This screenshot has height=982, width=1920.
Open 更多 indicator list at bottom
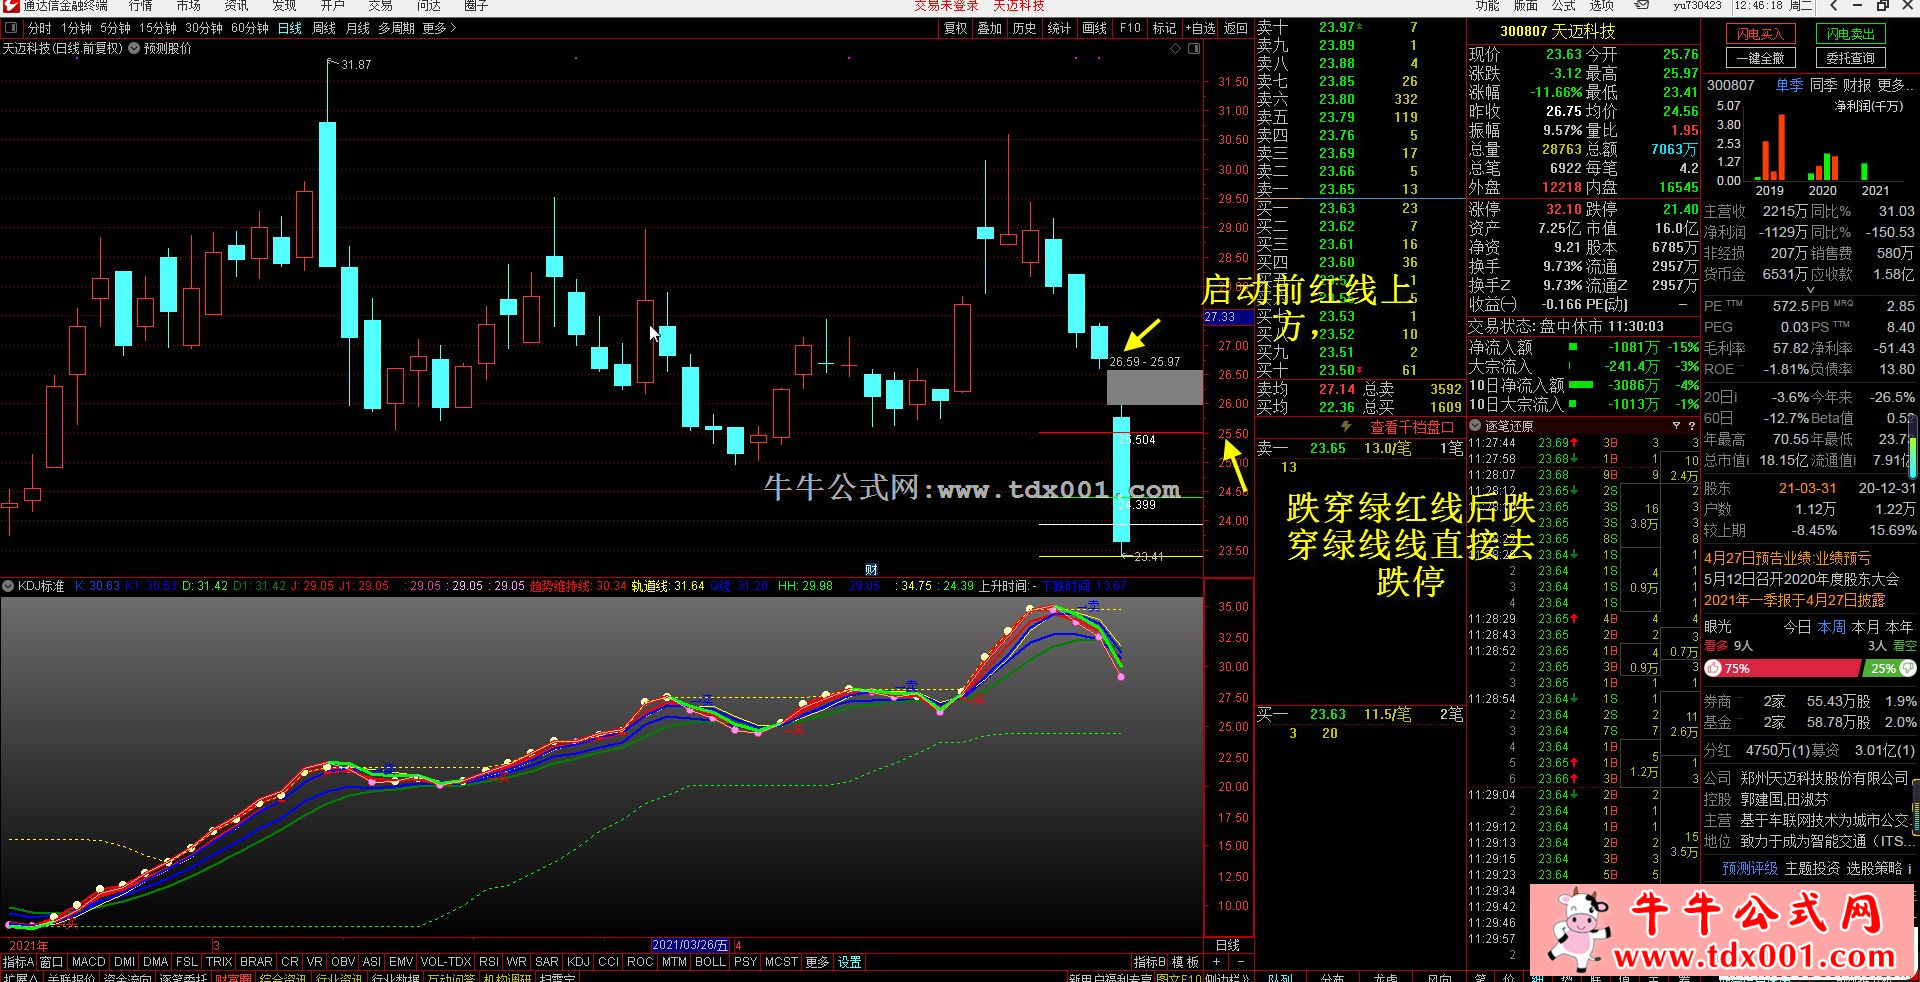point(817,962)
